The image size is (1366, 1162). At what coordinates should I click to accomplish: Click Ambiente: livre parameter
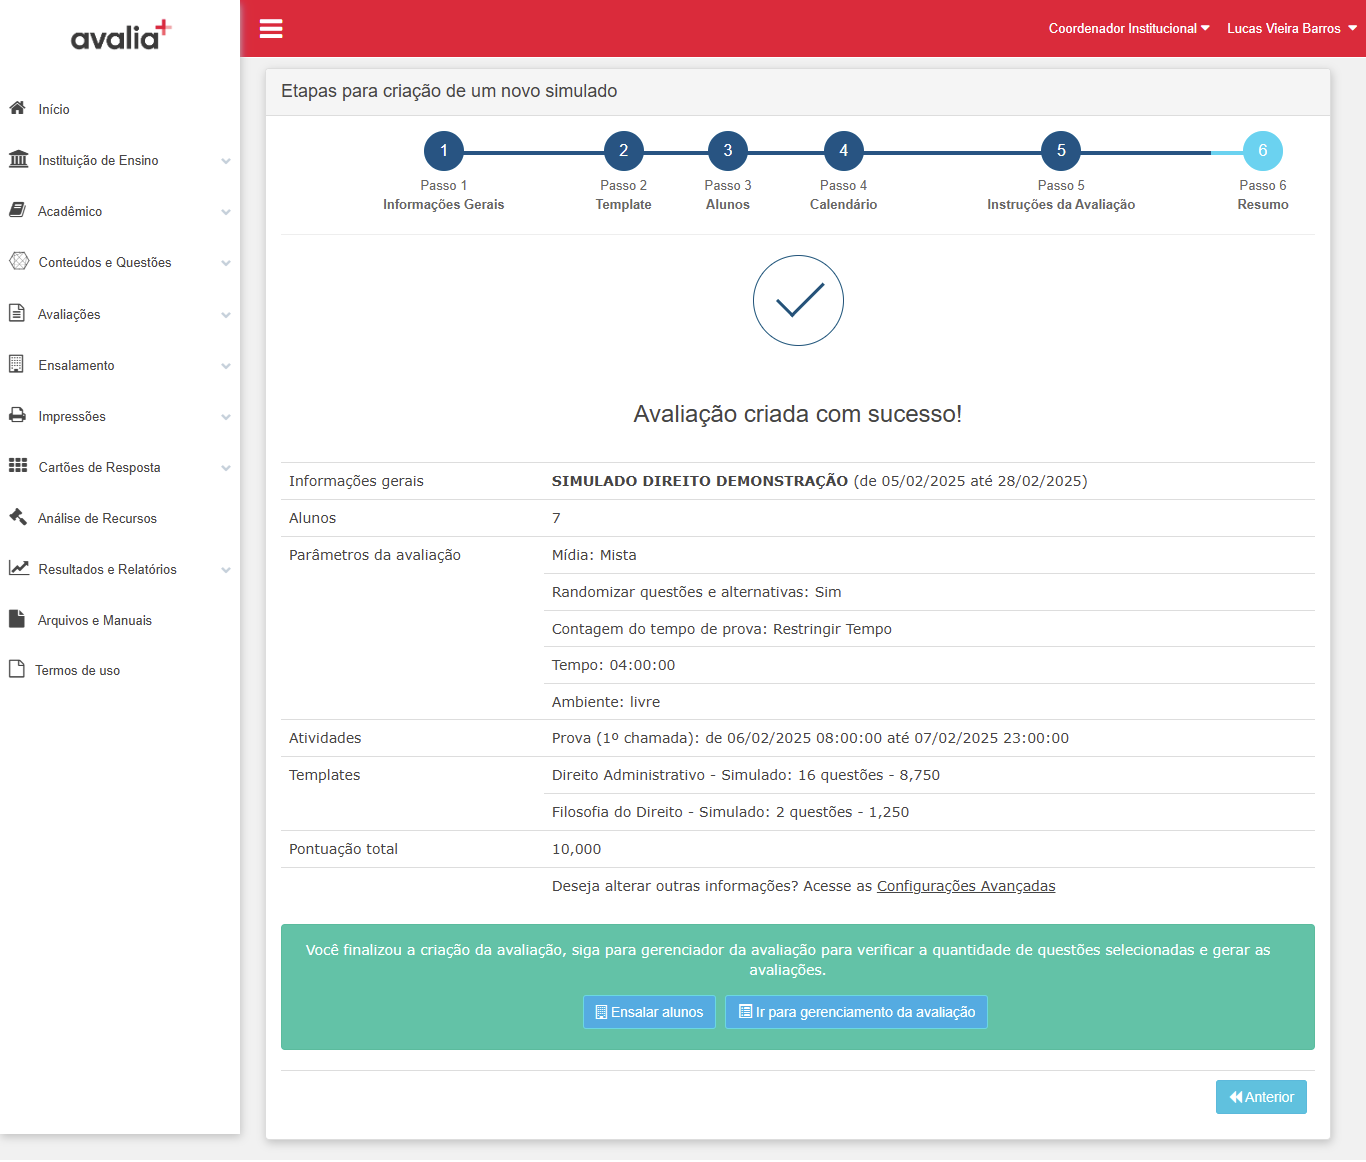pyautogui.click(x=606, y=702)
